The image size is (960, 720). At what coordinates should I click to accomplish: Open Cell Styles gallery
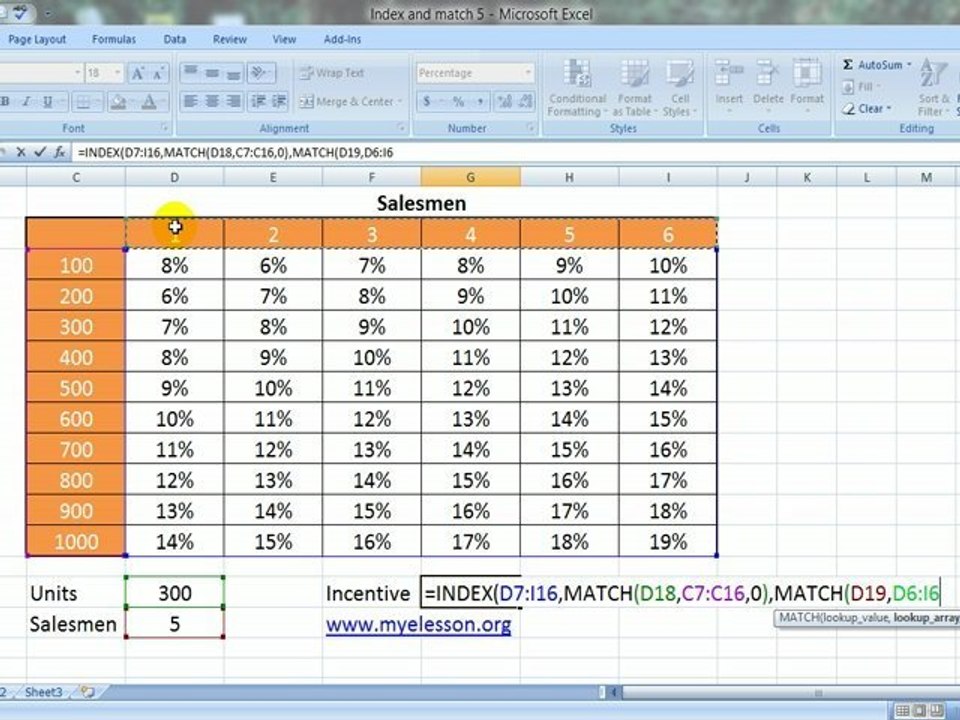point(678,88)
